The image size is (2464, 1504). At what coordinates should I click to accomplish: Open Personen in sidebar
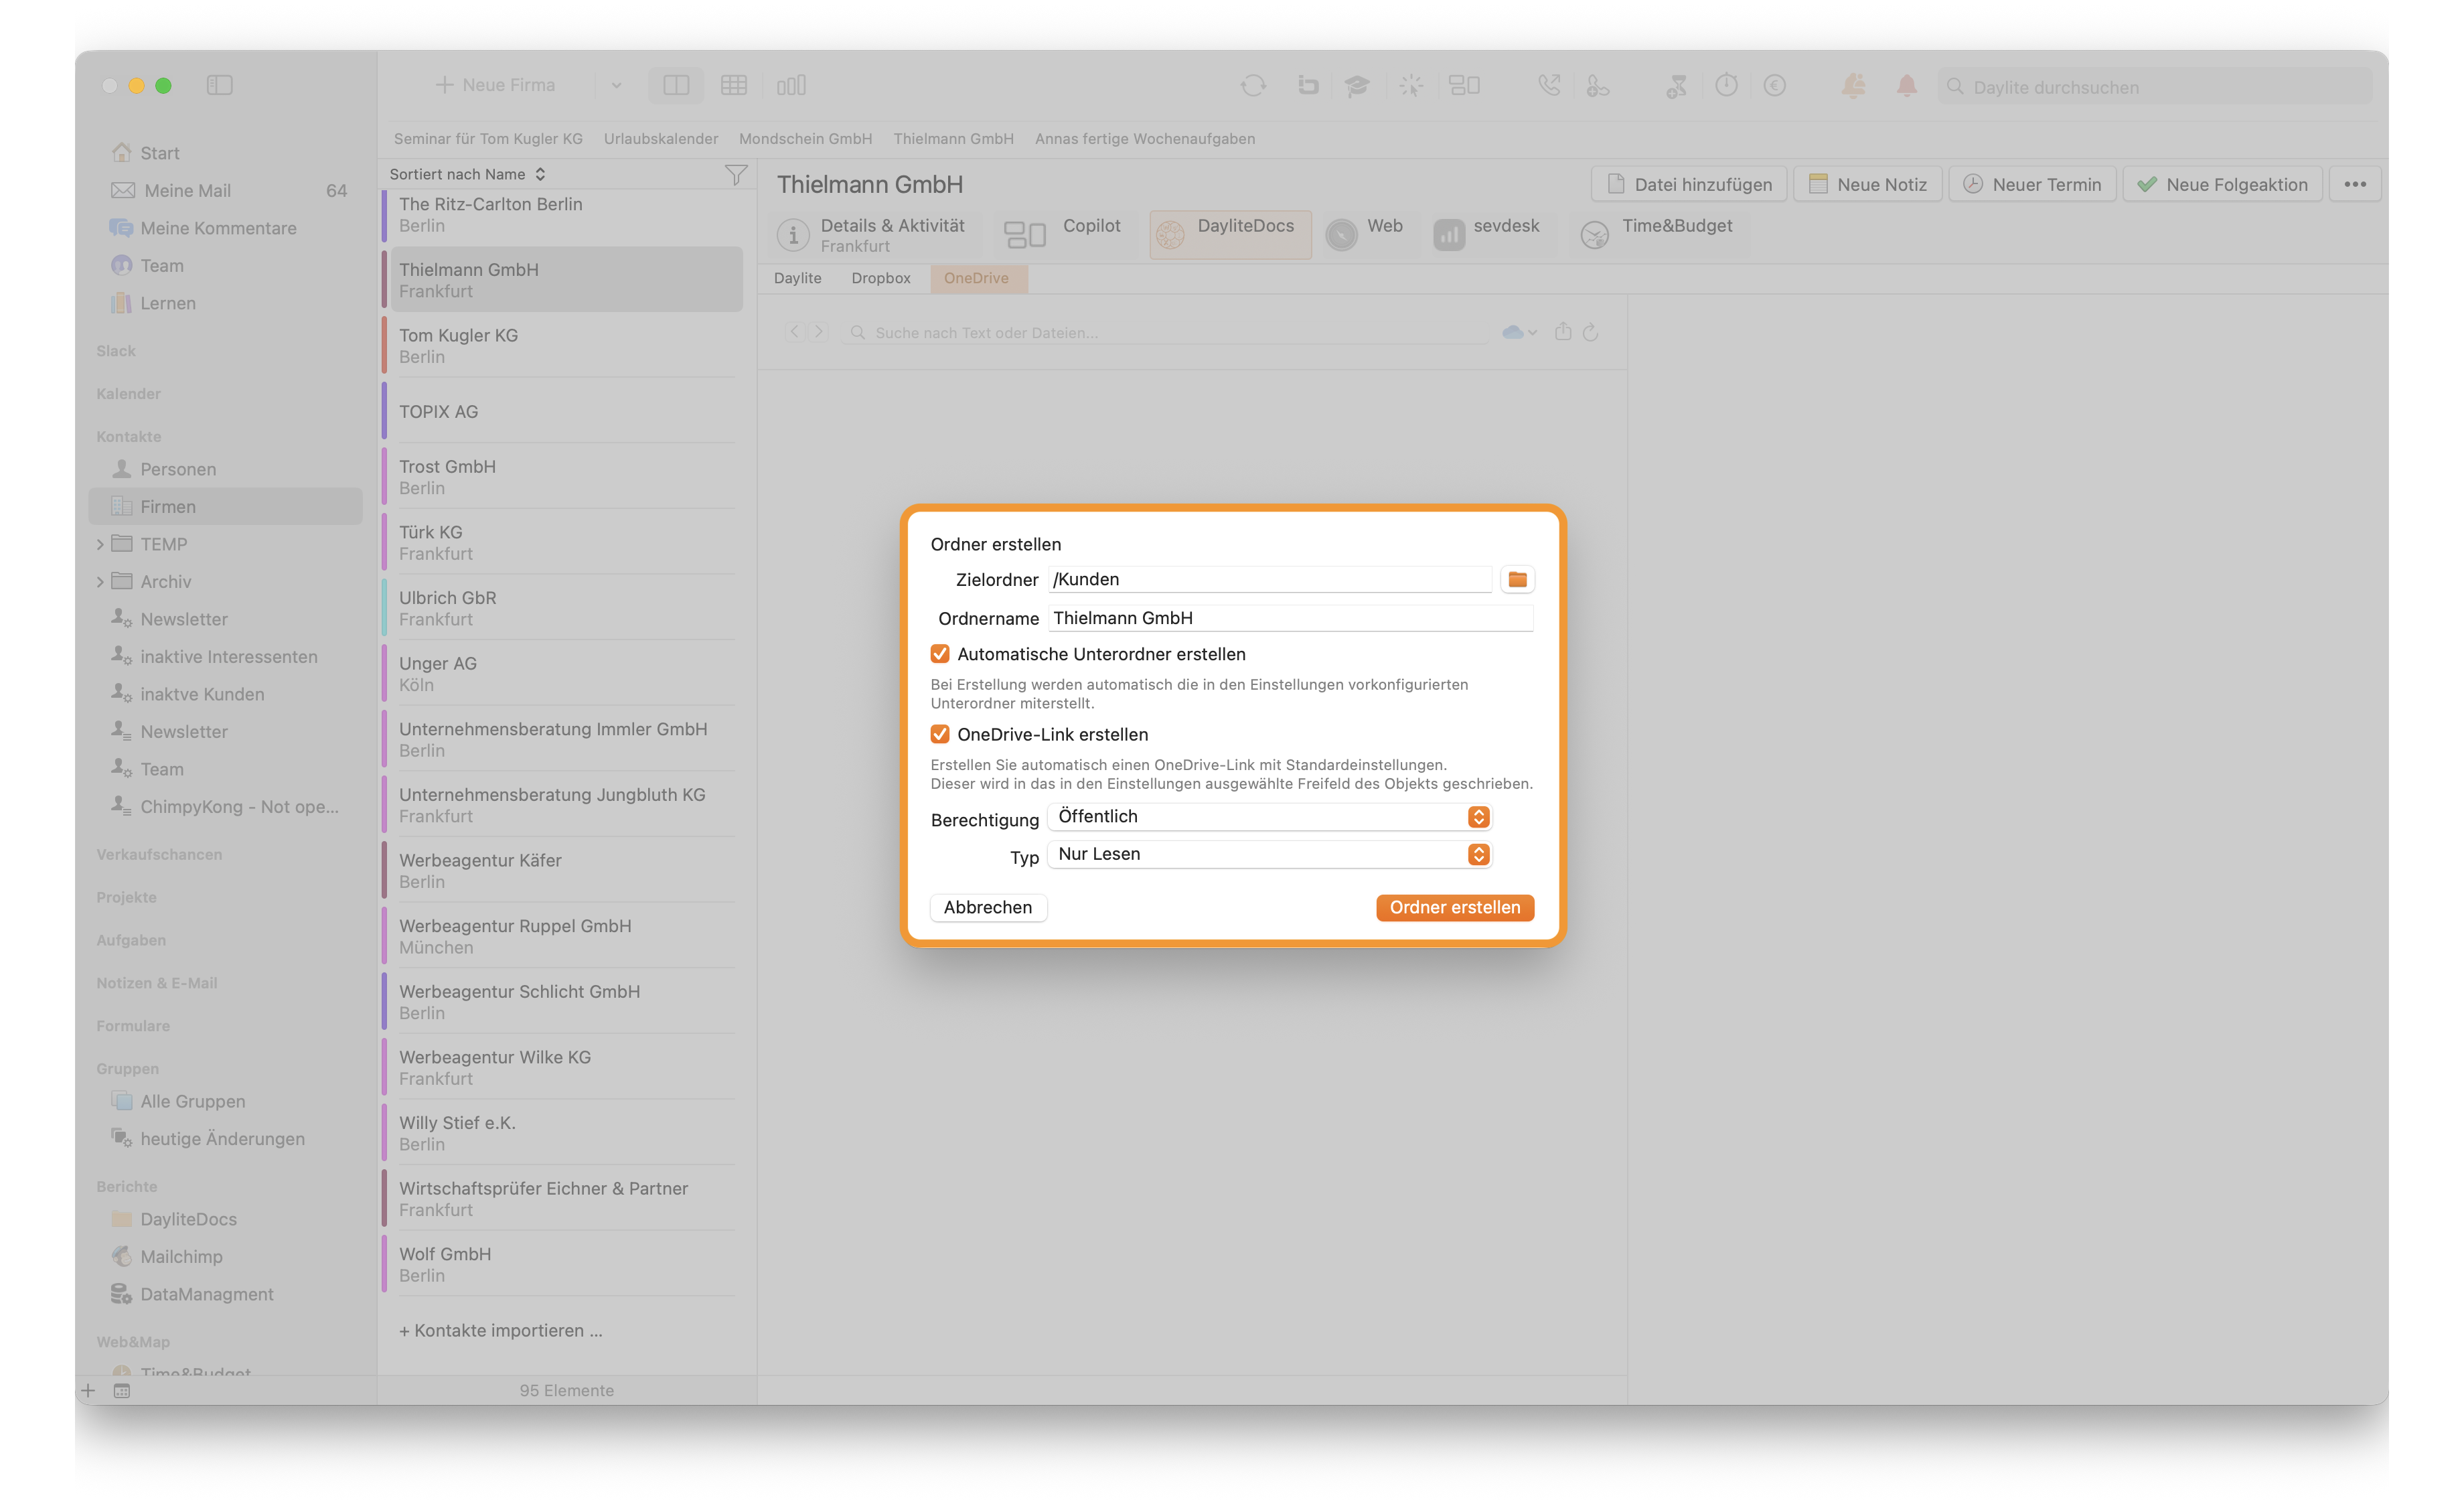[x=178, y=469]
